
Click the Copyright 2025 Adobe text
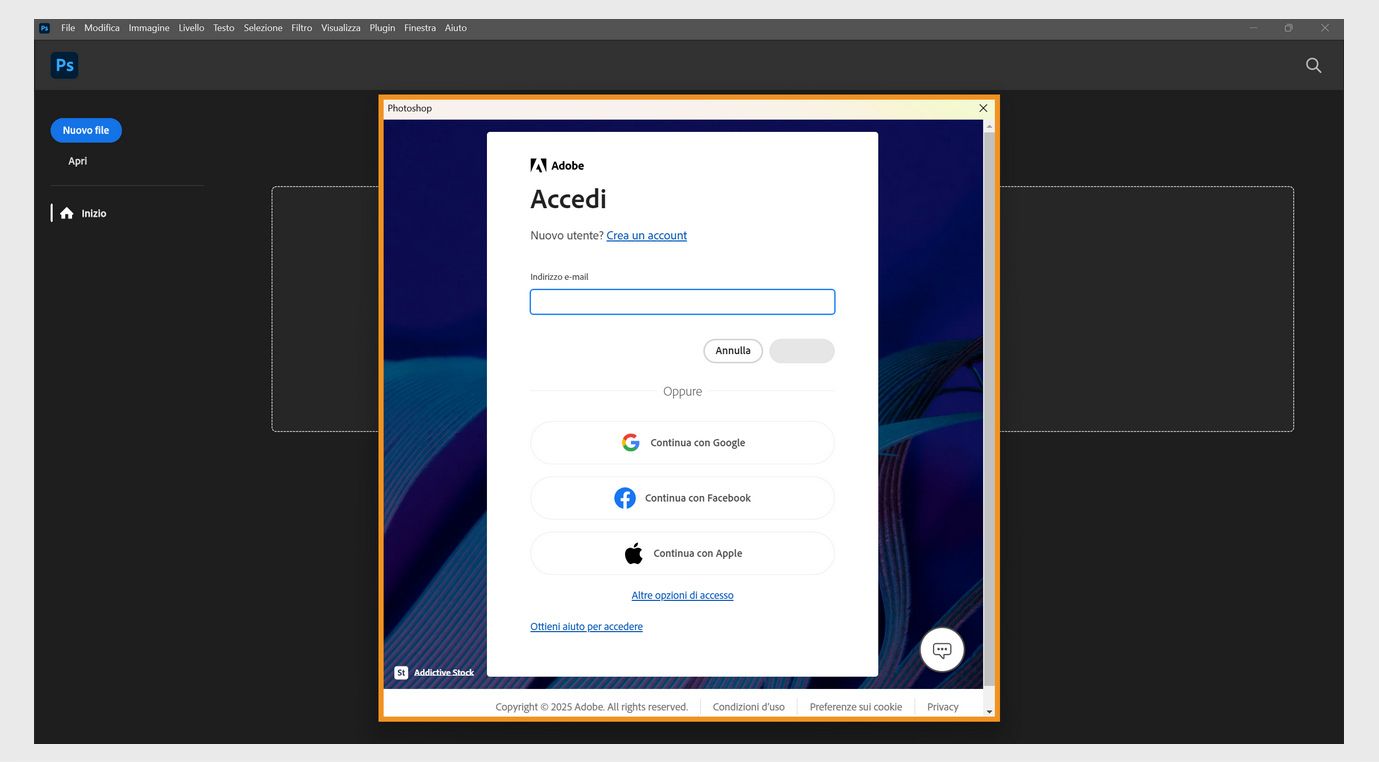[x=592, y=707]
